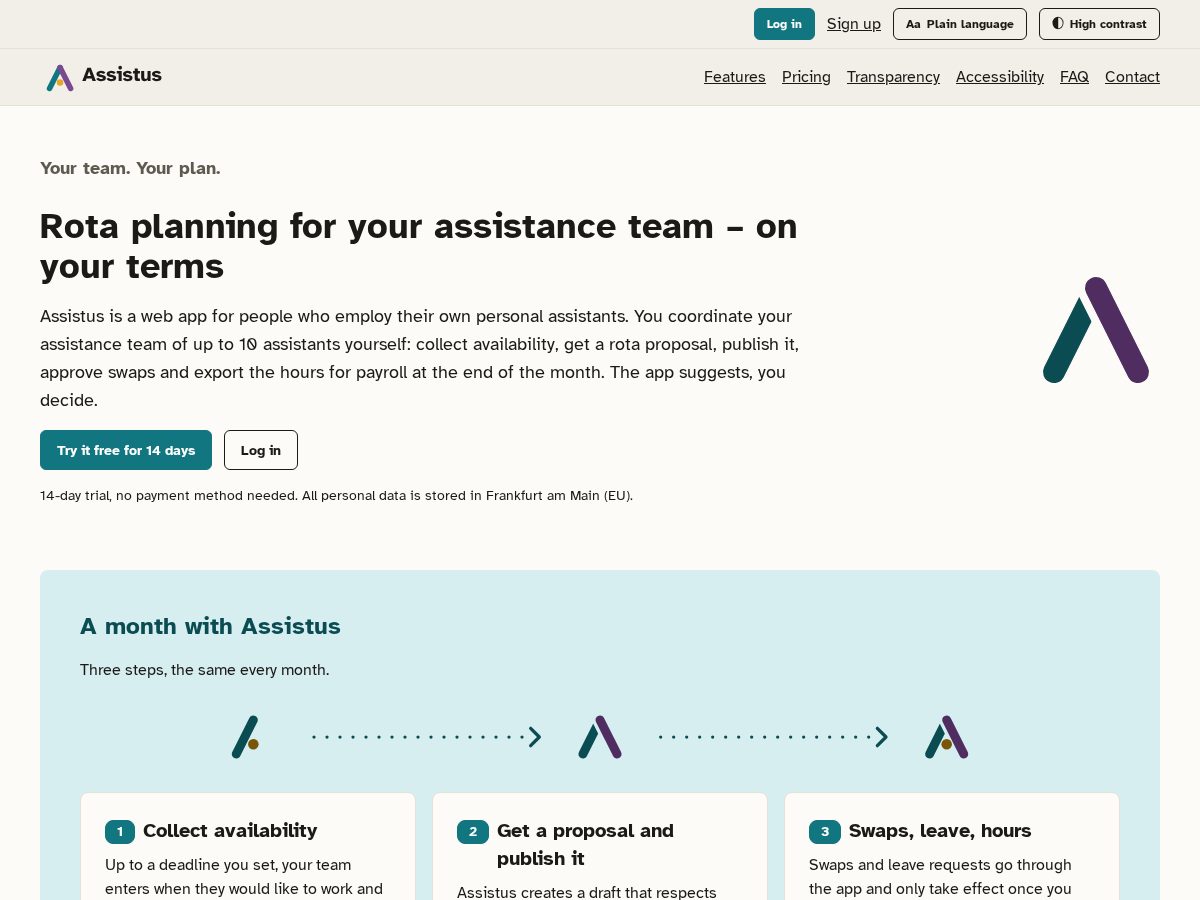Screen dimensions: 1200x900
Task: Click the 'Collect availability' heading
Action: click(x=230, y=831)
